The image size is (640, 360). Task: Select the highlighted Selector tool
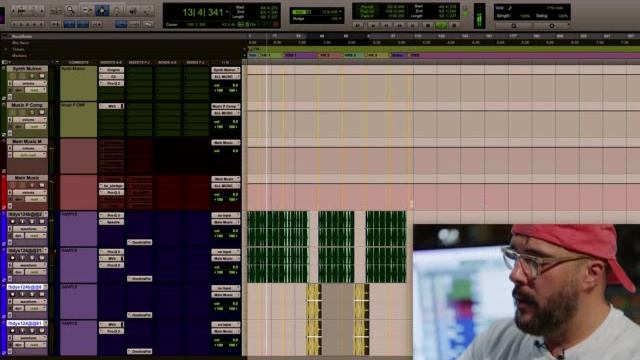coord(102,10)
